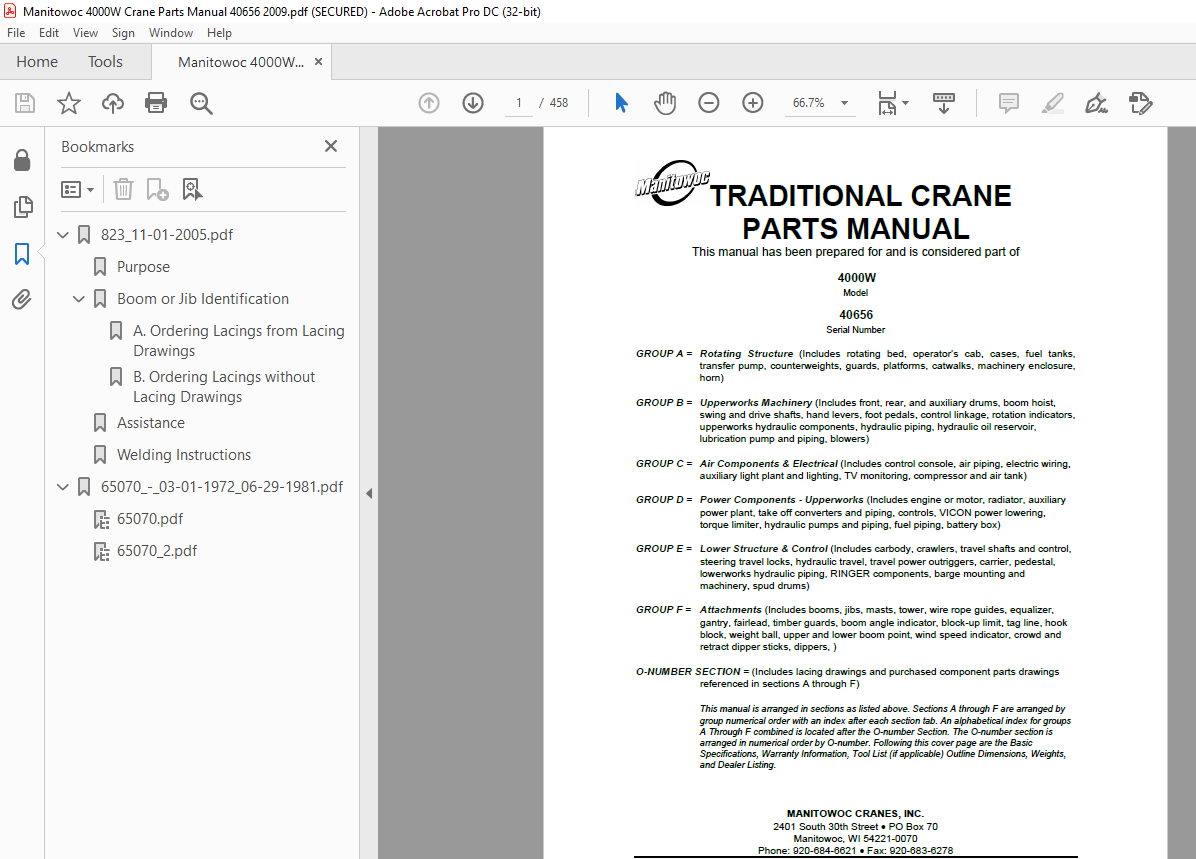Select the Manitowoc 4000W document tab

(x=241, y=63)
